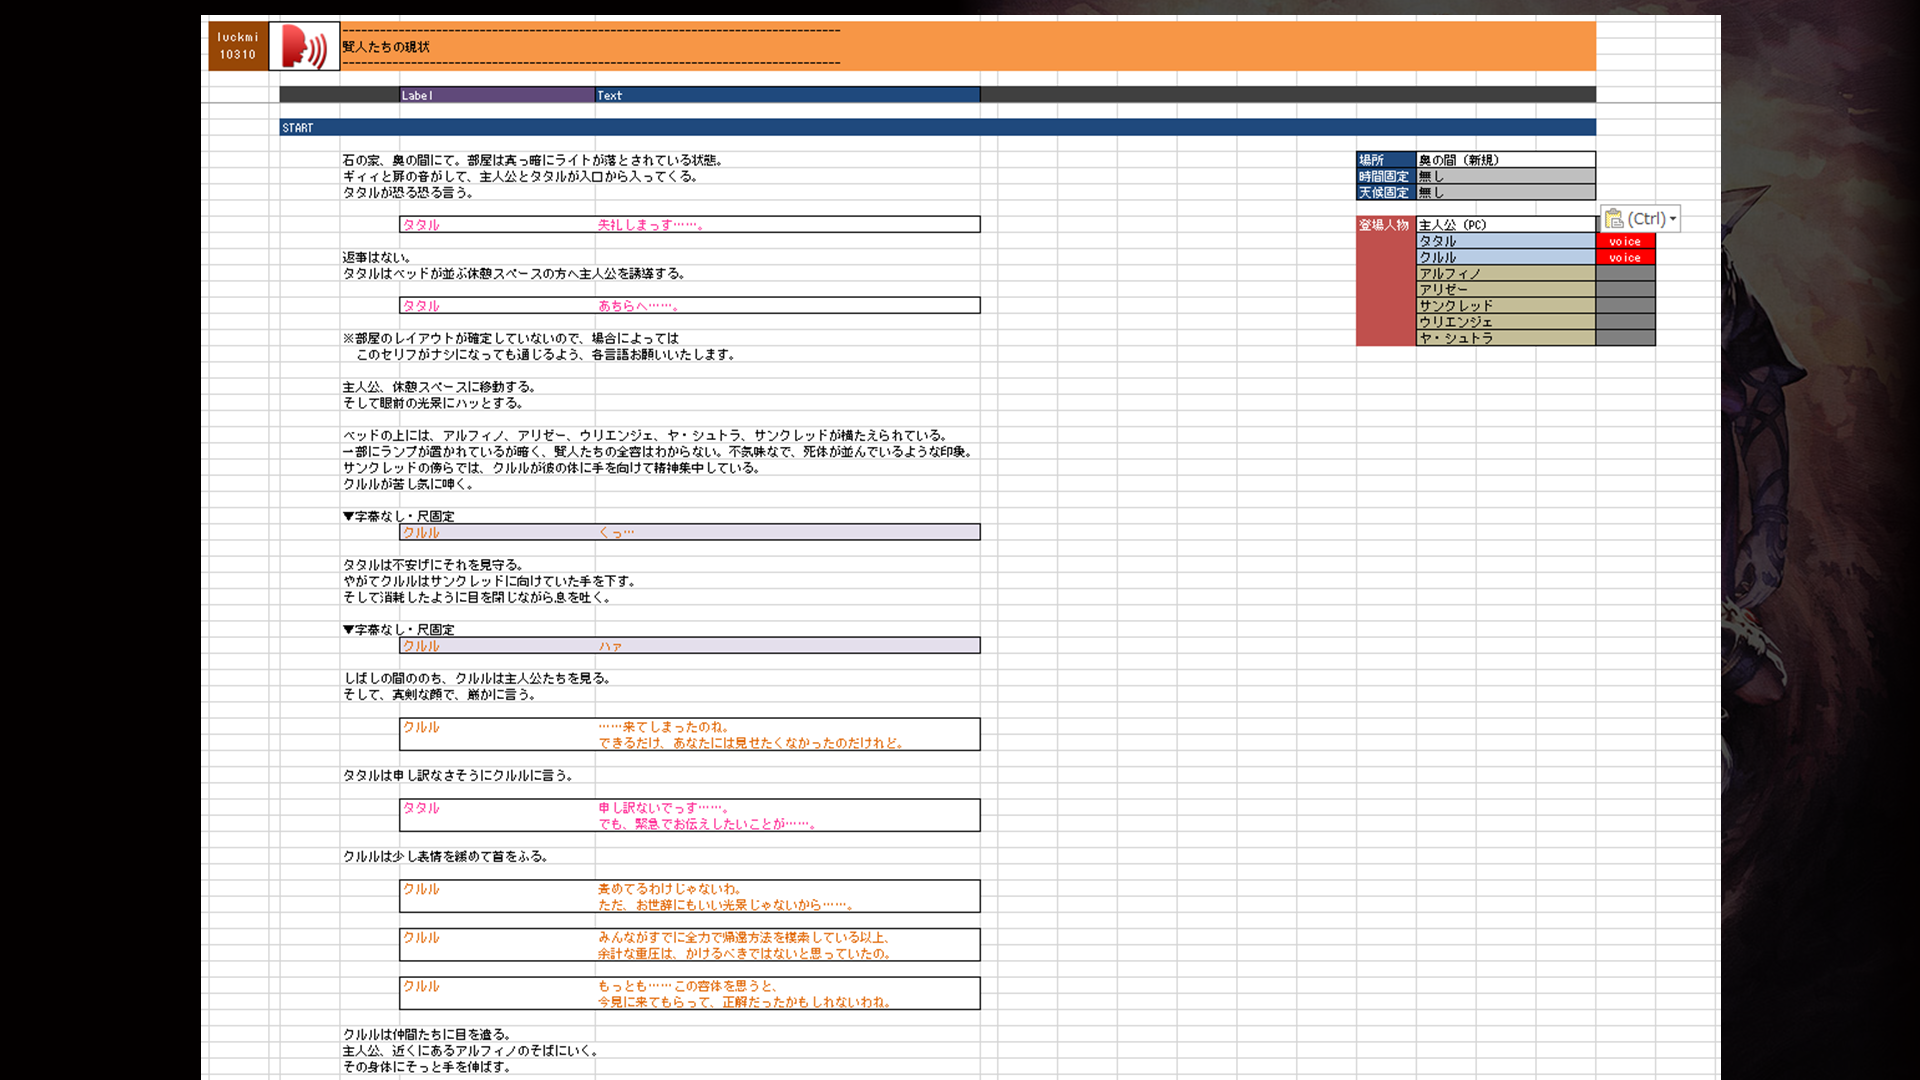Click the first ▼字幕なし・尺固定 marker
This screenshot has width=1920, height=1080.
pyautogui.click(x=398, y=516)
